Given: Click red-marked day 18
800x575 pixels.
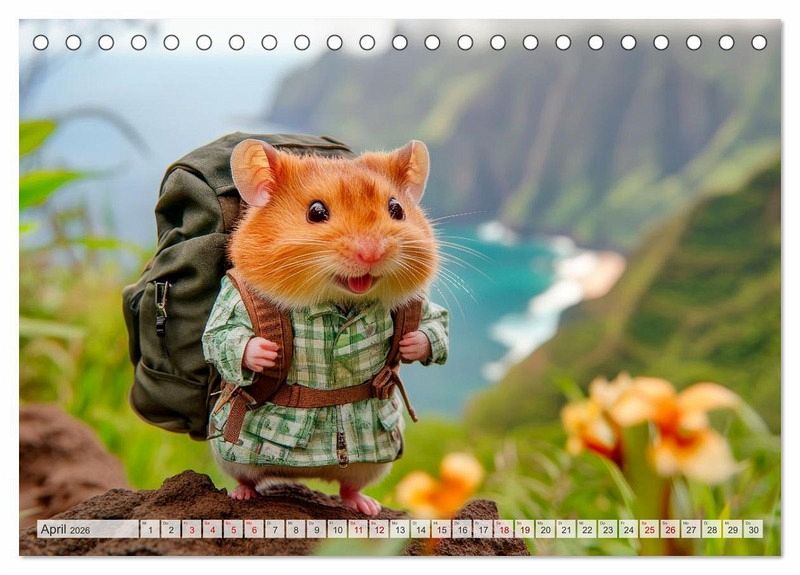Looking at the screenshot, I should click(503, 529).
